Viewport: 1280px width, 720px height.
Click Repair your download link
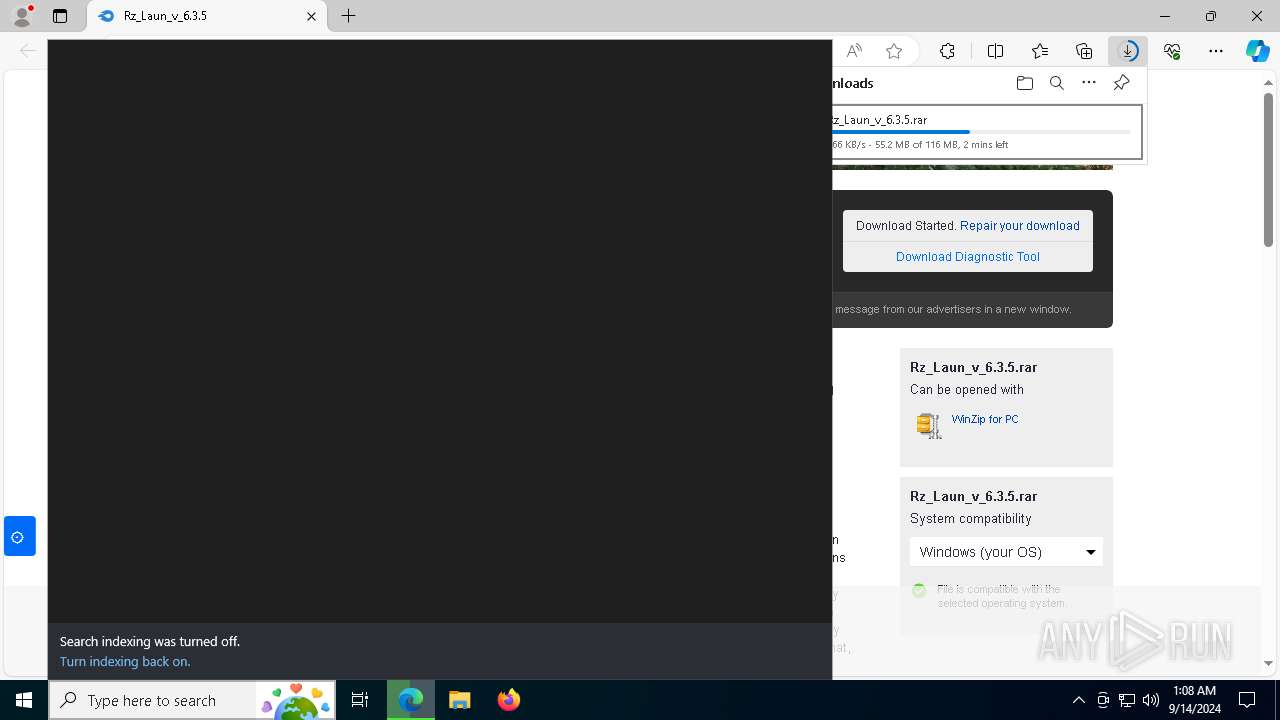(1019, 226)
